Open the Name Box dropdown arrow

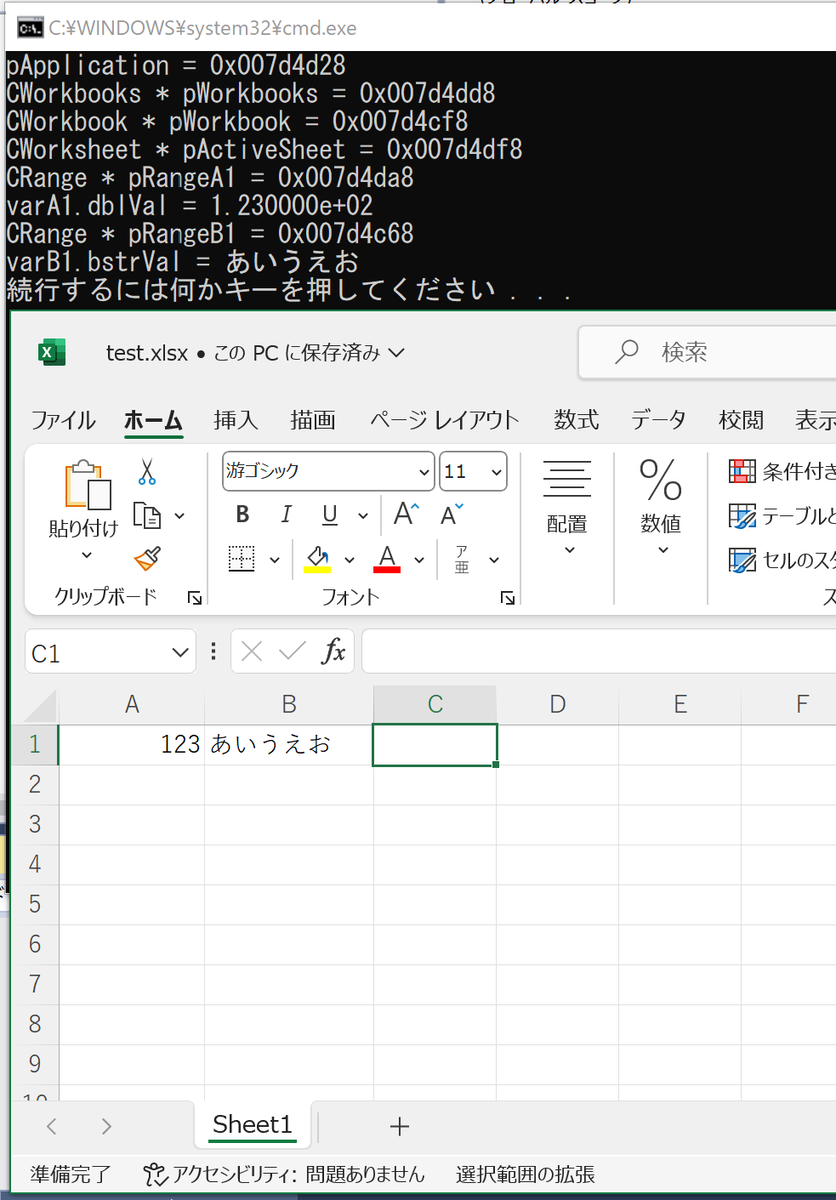coord(180,653)
